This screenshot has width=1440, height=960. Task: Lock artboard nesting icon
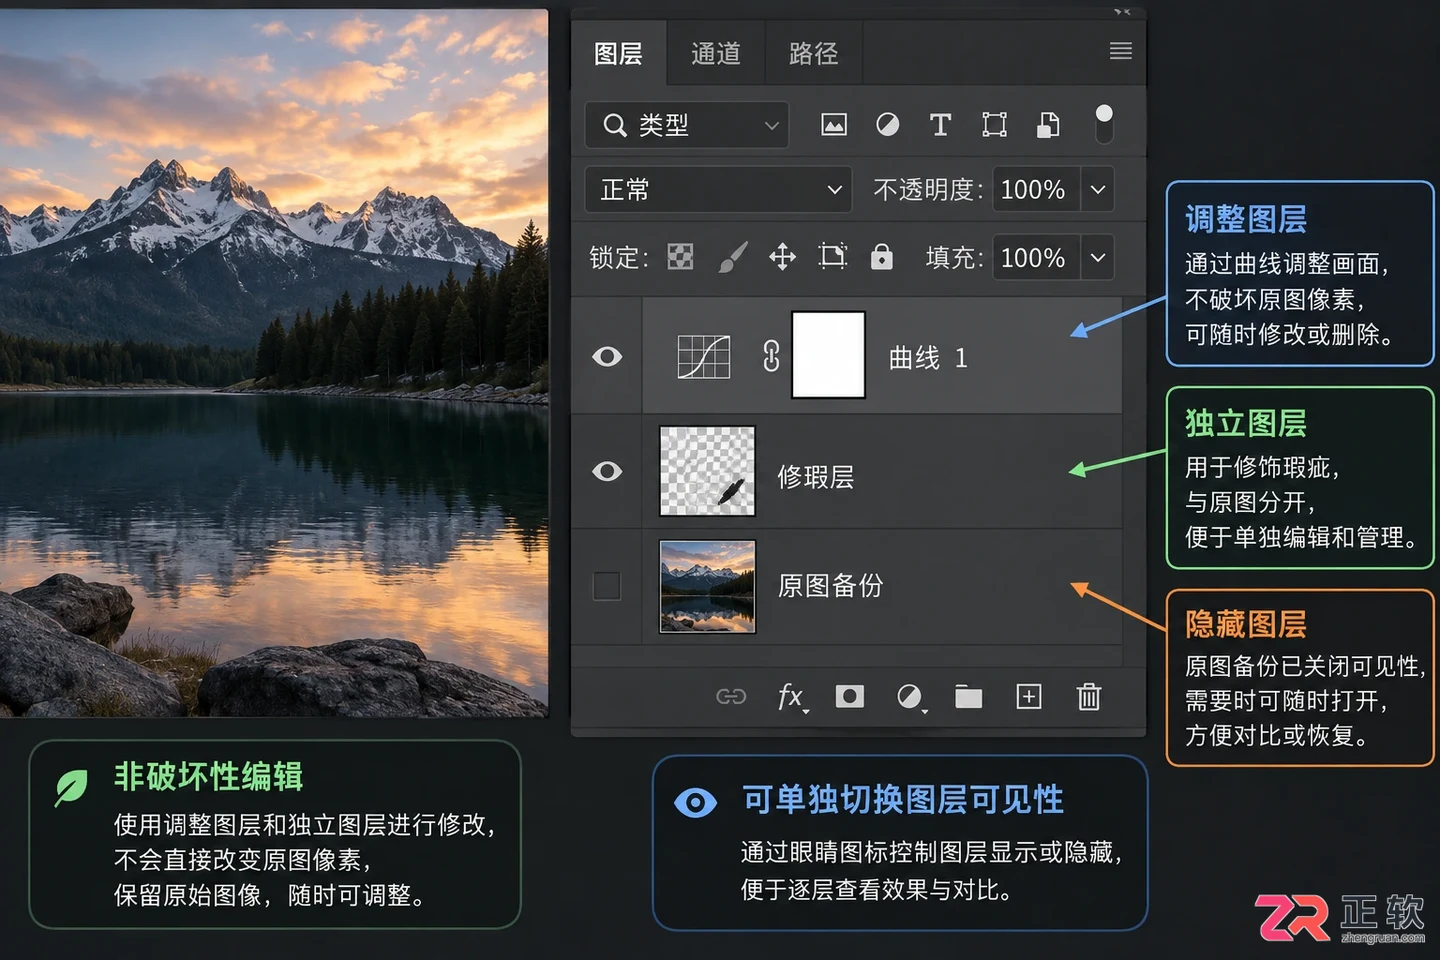click(832, 257)
